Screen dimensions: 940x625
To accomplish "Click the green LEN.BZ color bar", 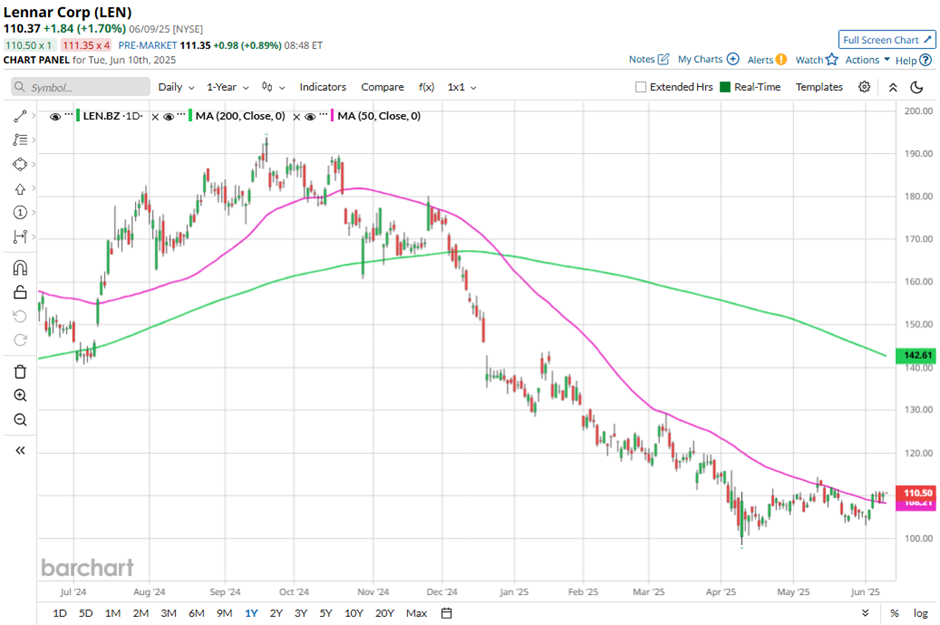I will click(77, 116).
